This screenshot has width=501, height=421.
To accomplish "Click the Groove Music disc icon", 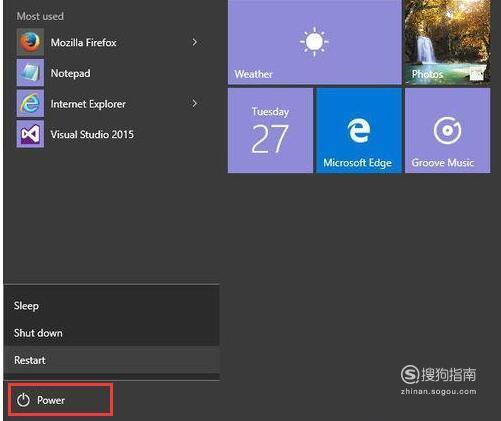I will click(x=447, y=130).
